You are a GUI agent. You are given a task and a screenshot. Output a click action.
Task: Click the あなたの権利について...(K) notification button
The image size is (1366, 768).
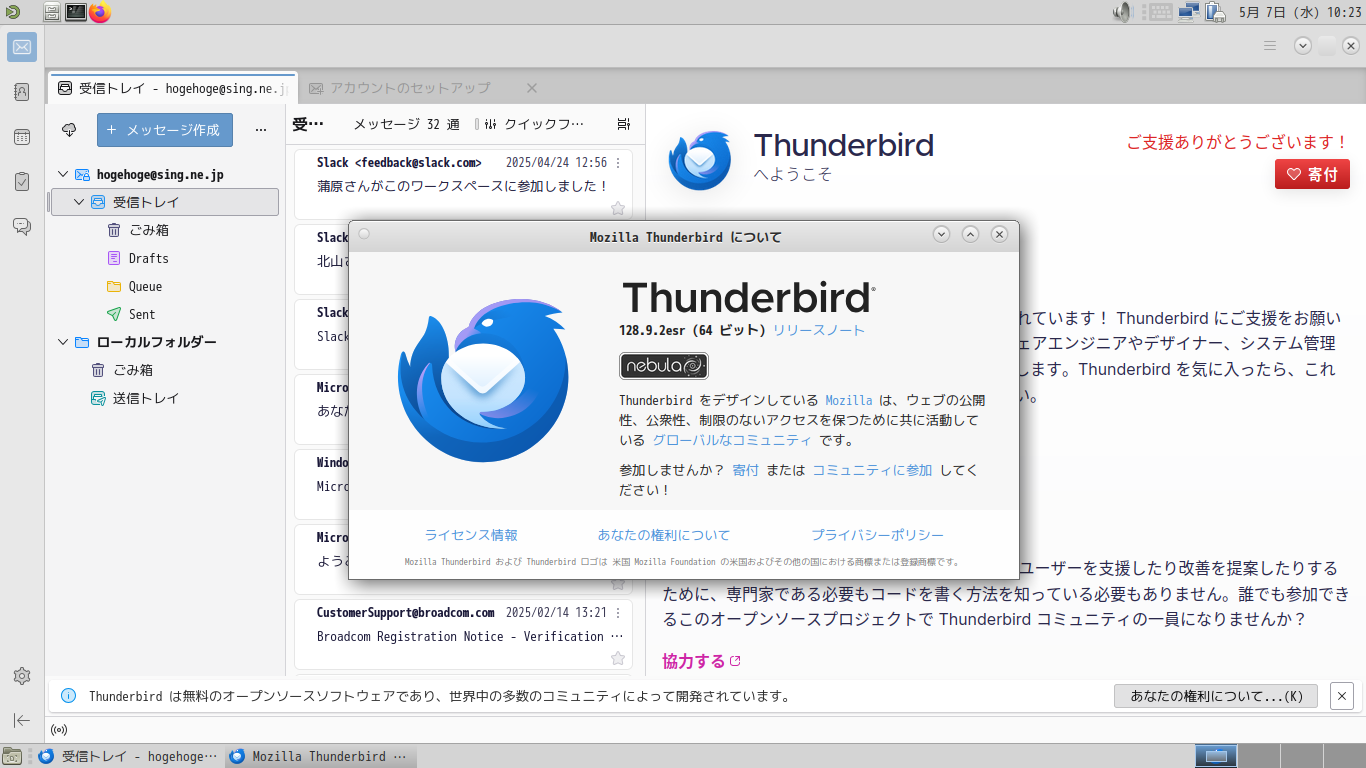(1216, 696)
